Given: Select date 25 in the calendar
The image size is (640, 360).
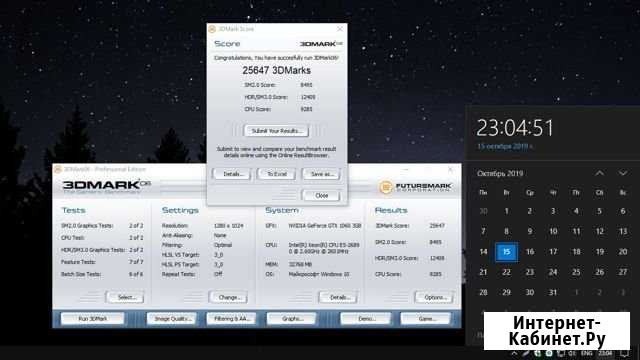Looking at the screenshot, I should pos(576,272).
